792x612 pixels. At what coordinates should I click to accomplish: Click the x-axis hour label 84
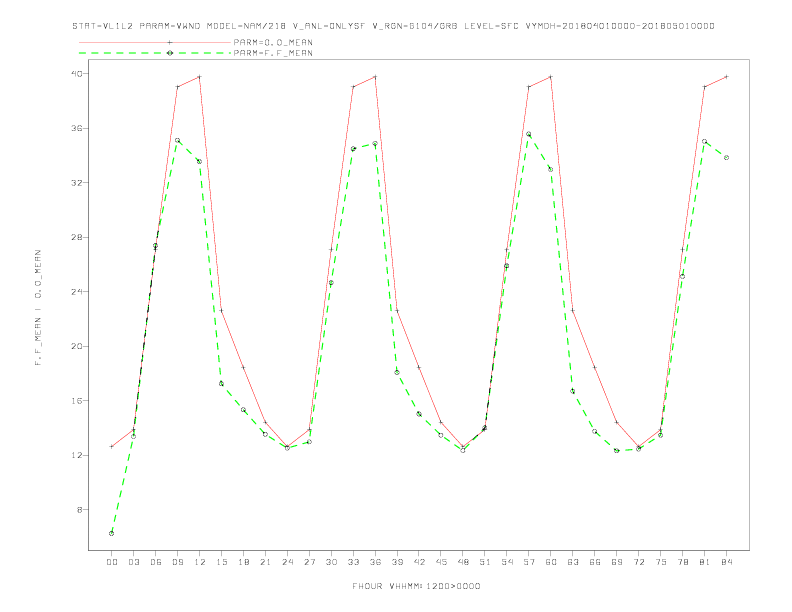coord(727,562)
